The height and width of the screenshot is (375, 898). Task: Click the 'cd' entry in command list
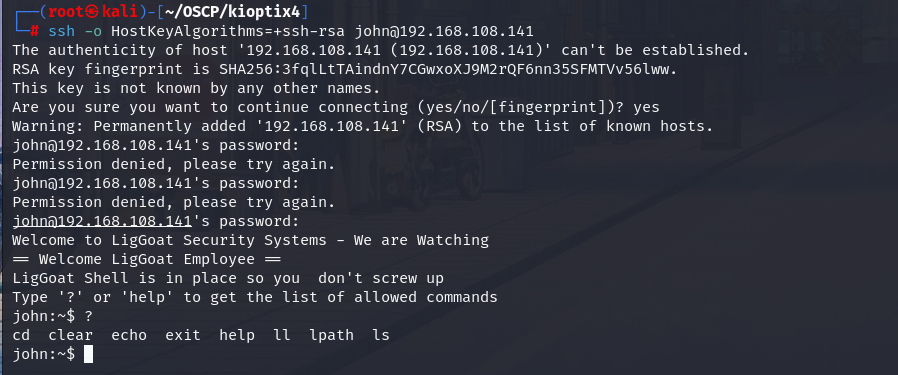[21, 335]
